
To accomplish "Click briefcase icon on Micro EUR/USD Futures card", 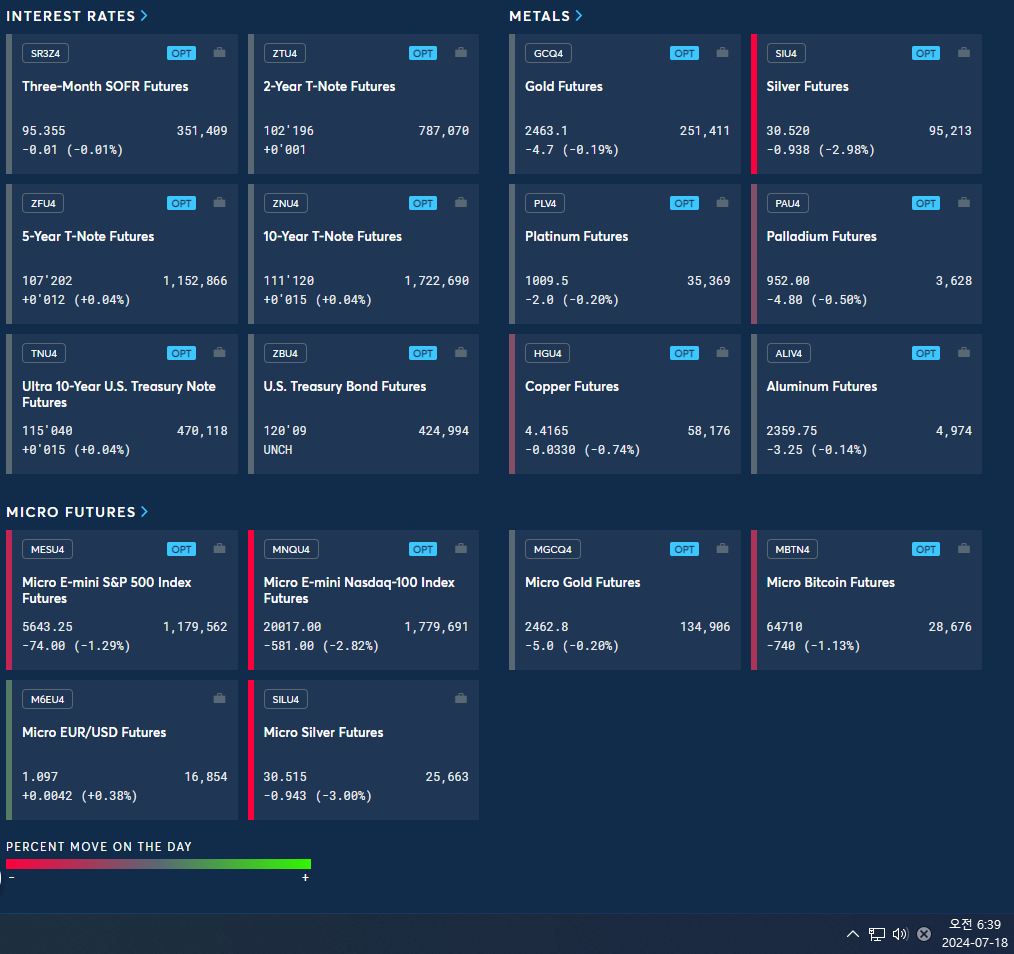I will pos(219,699).
